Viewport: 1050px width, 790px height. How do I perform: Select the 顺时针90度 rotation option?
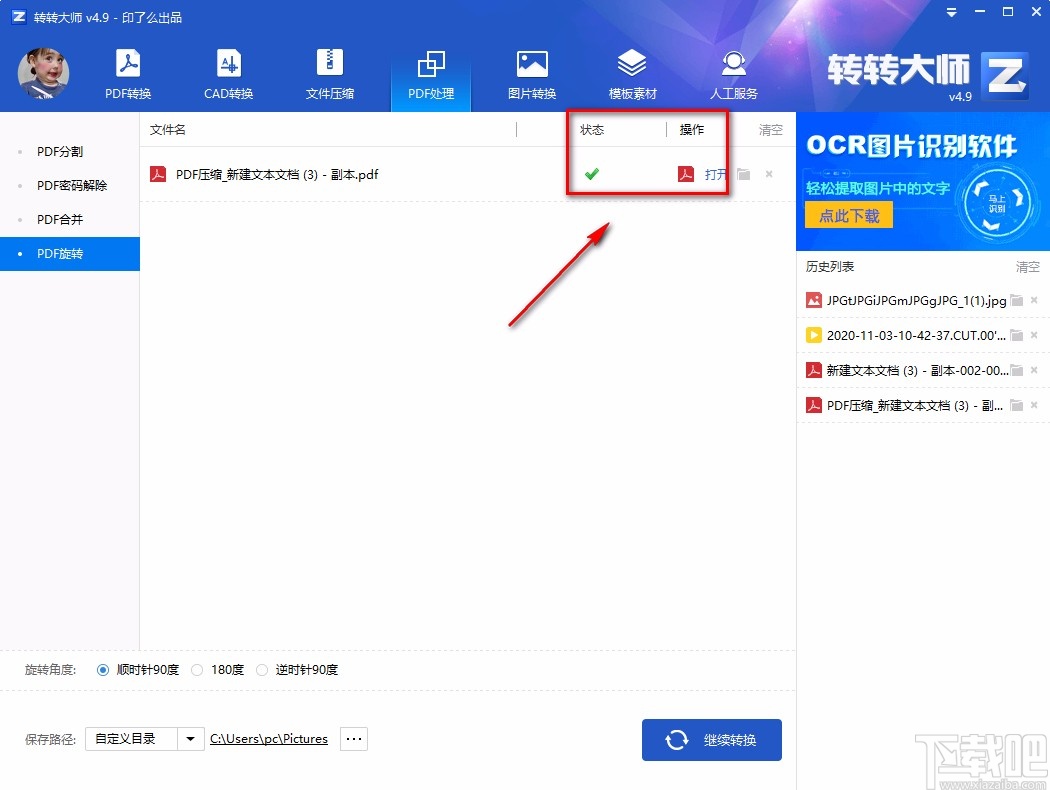(102, 670)
